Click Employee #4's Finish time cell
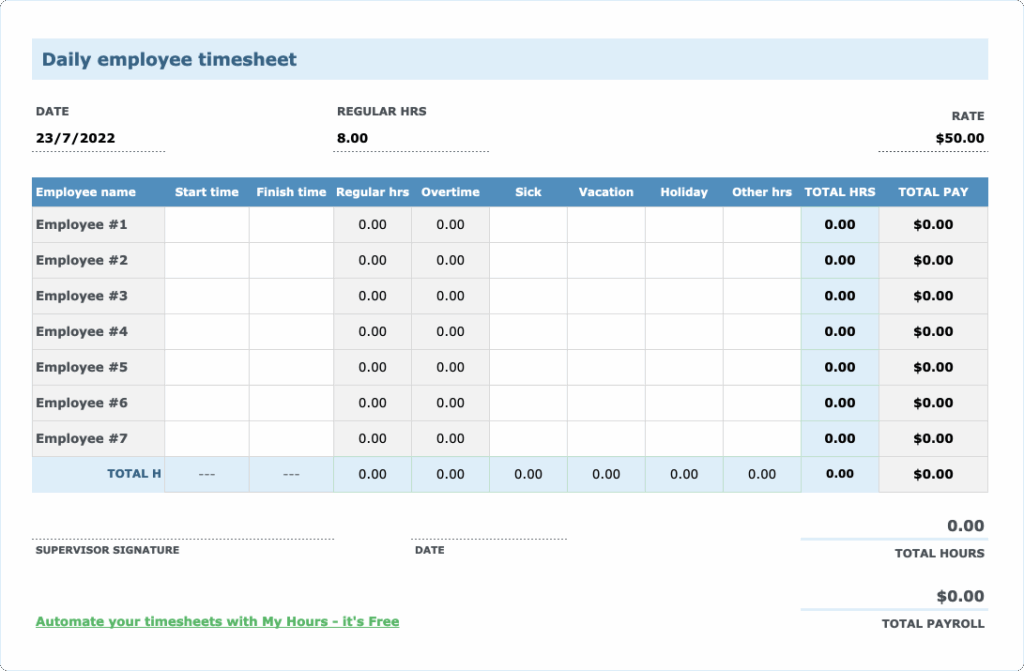The width and height of the screenshot is (1024, 671). click(291, 331)
